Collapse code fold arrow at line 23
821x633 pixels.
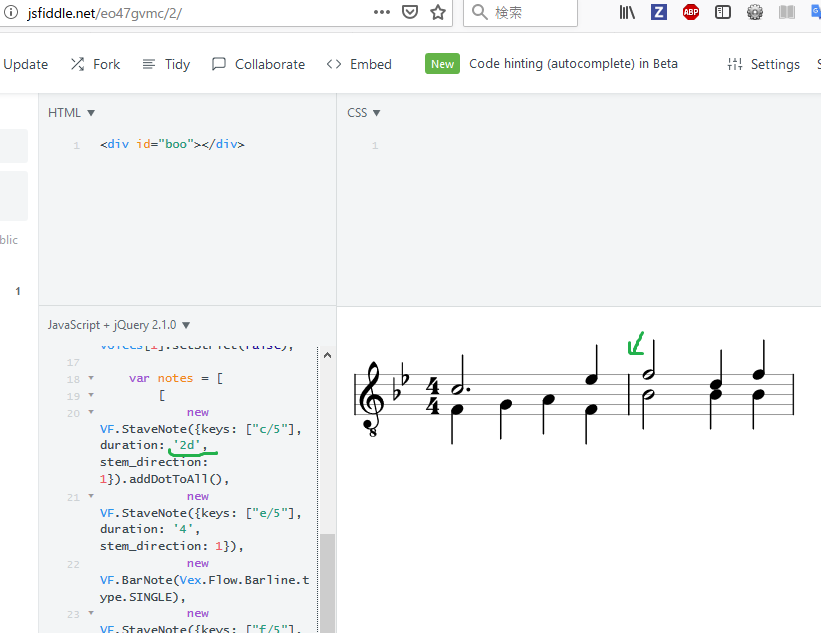click(x=91, y=613)
